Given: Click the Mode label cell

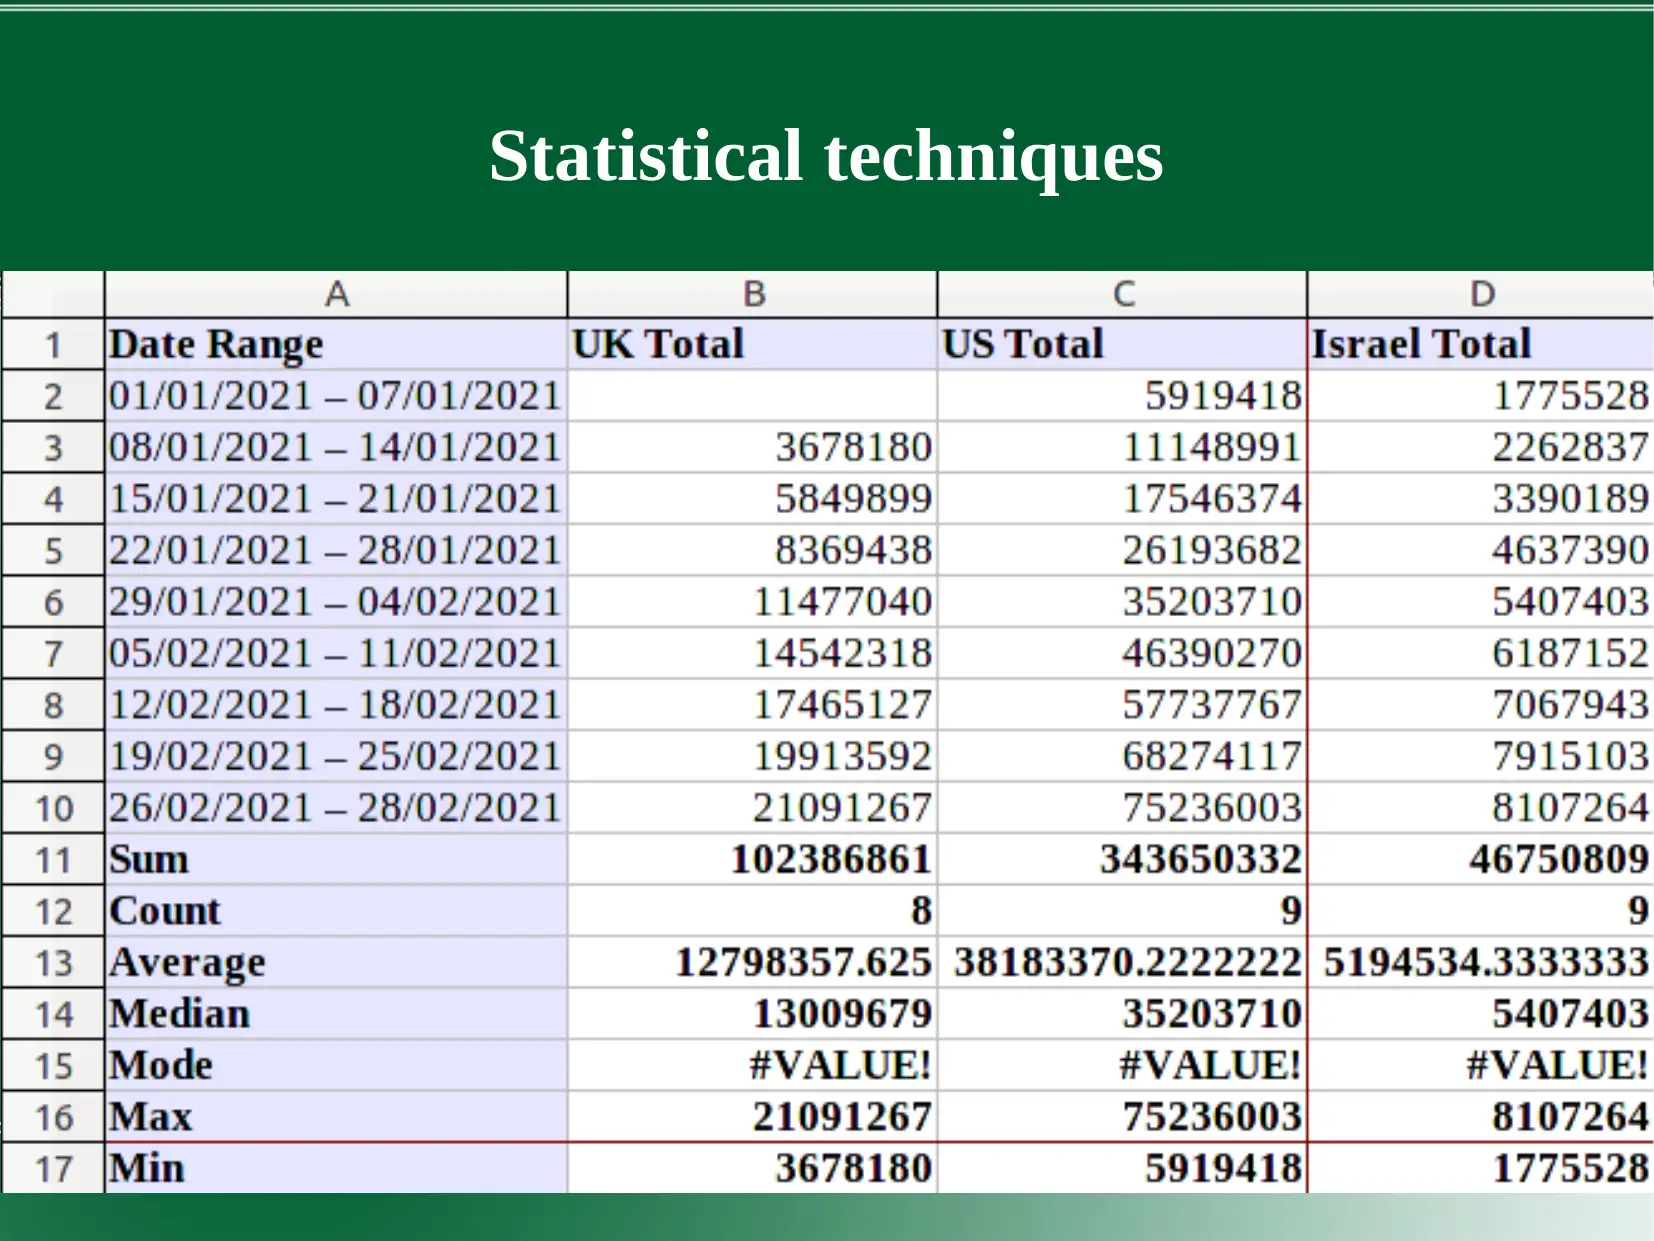Looking at the screenshot, I should 336,1066.
